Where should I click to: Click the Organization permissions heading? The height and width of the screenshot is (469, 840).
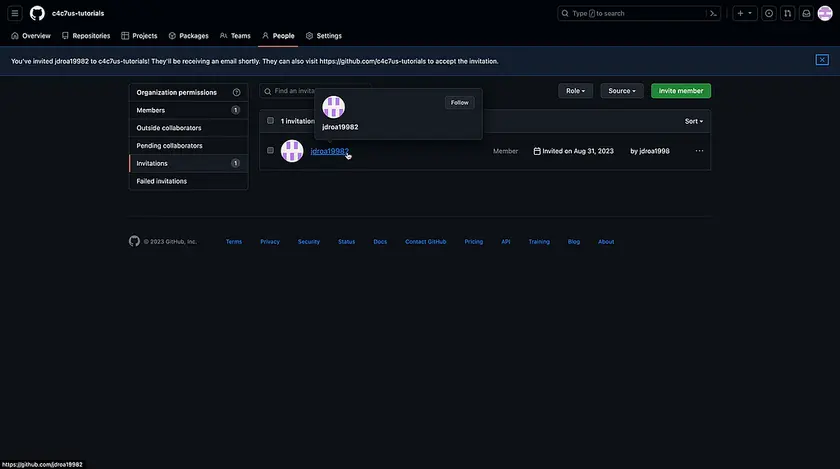coord(176,92)
